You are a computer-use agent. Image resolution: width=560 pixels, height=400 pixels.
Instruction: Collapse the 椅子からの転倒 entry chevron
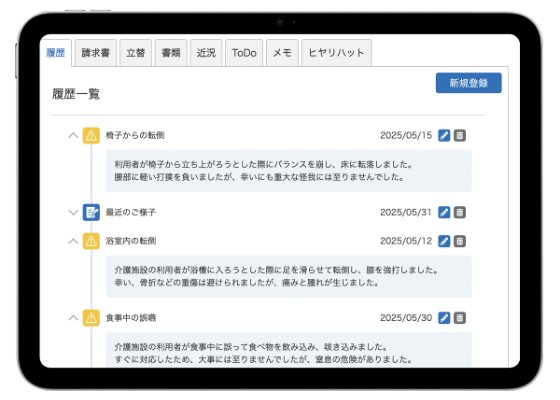[x=73, y=135]
